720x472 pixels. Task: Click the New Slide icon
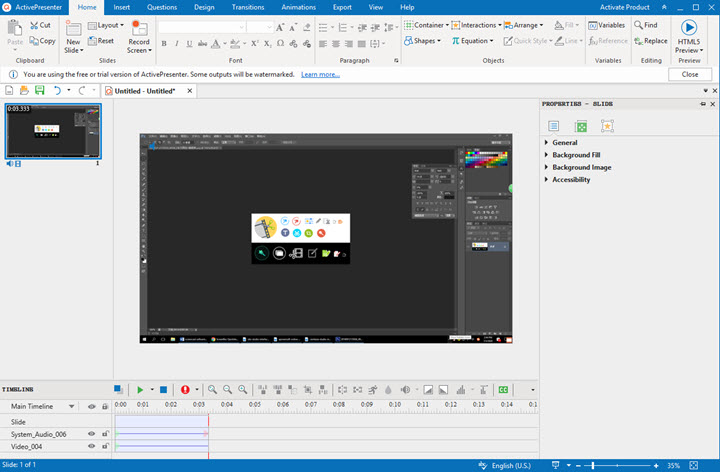pyautogui.click(x=73, y=28)
